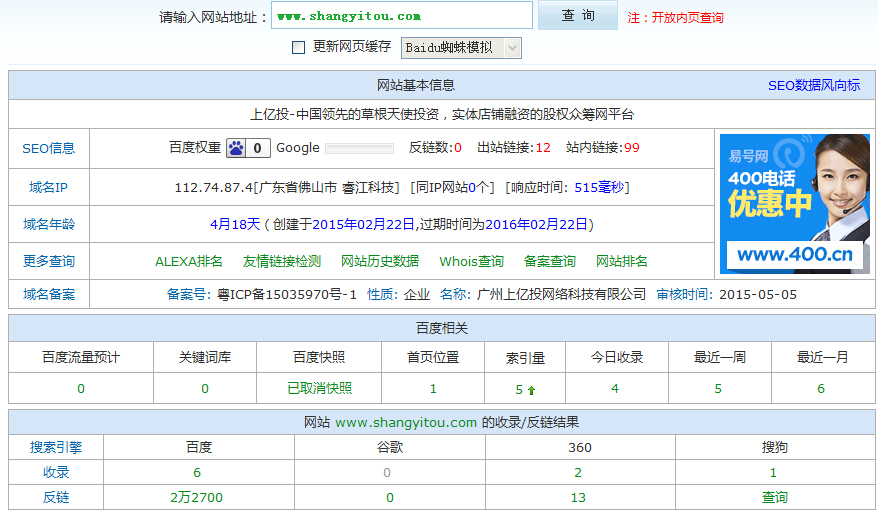Click the 今日收录 value 4

[x=615, y=389]
